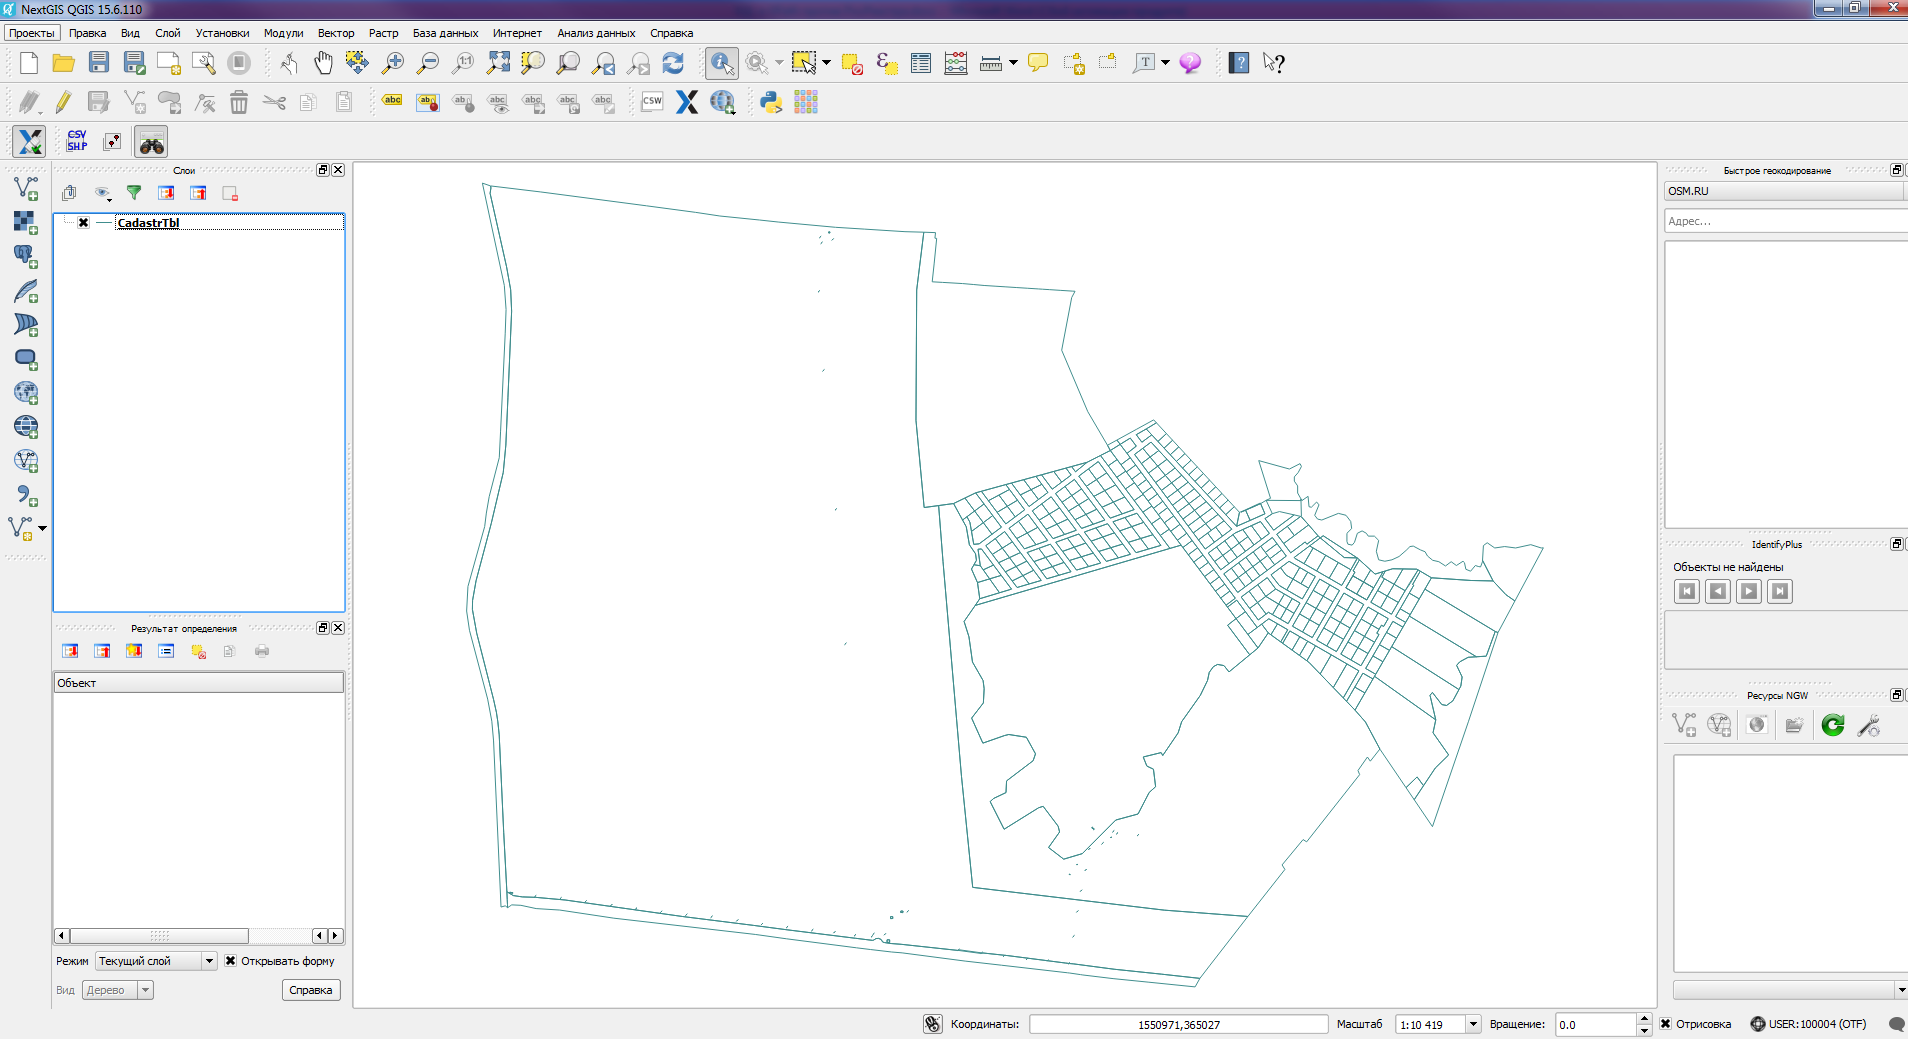Click the What's This help cursor icon
This screenshot has width=1908, height=1039.
1273,63
